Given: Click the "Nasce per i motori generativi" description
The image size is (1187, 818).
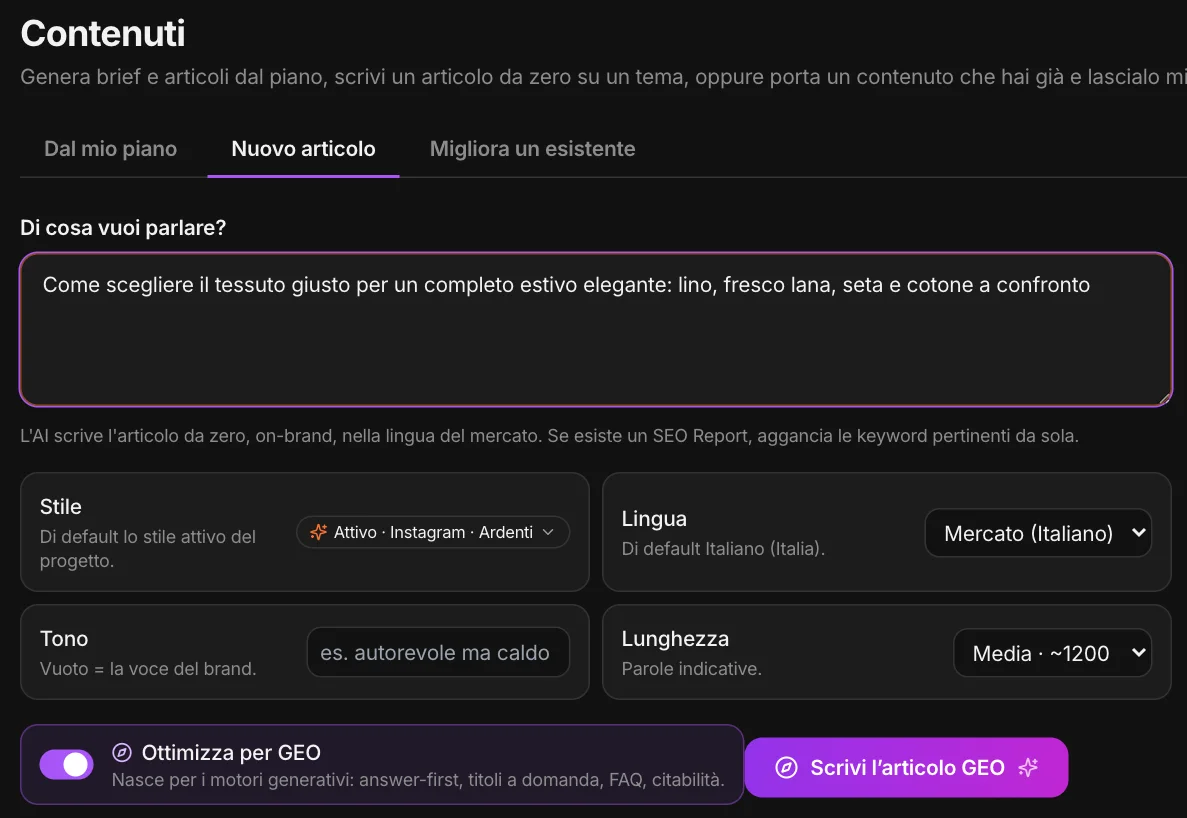Looking at the screenshot, I should click(x=418, y=779).
